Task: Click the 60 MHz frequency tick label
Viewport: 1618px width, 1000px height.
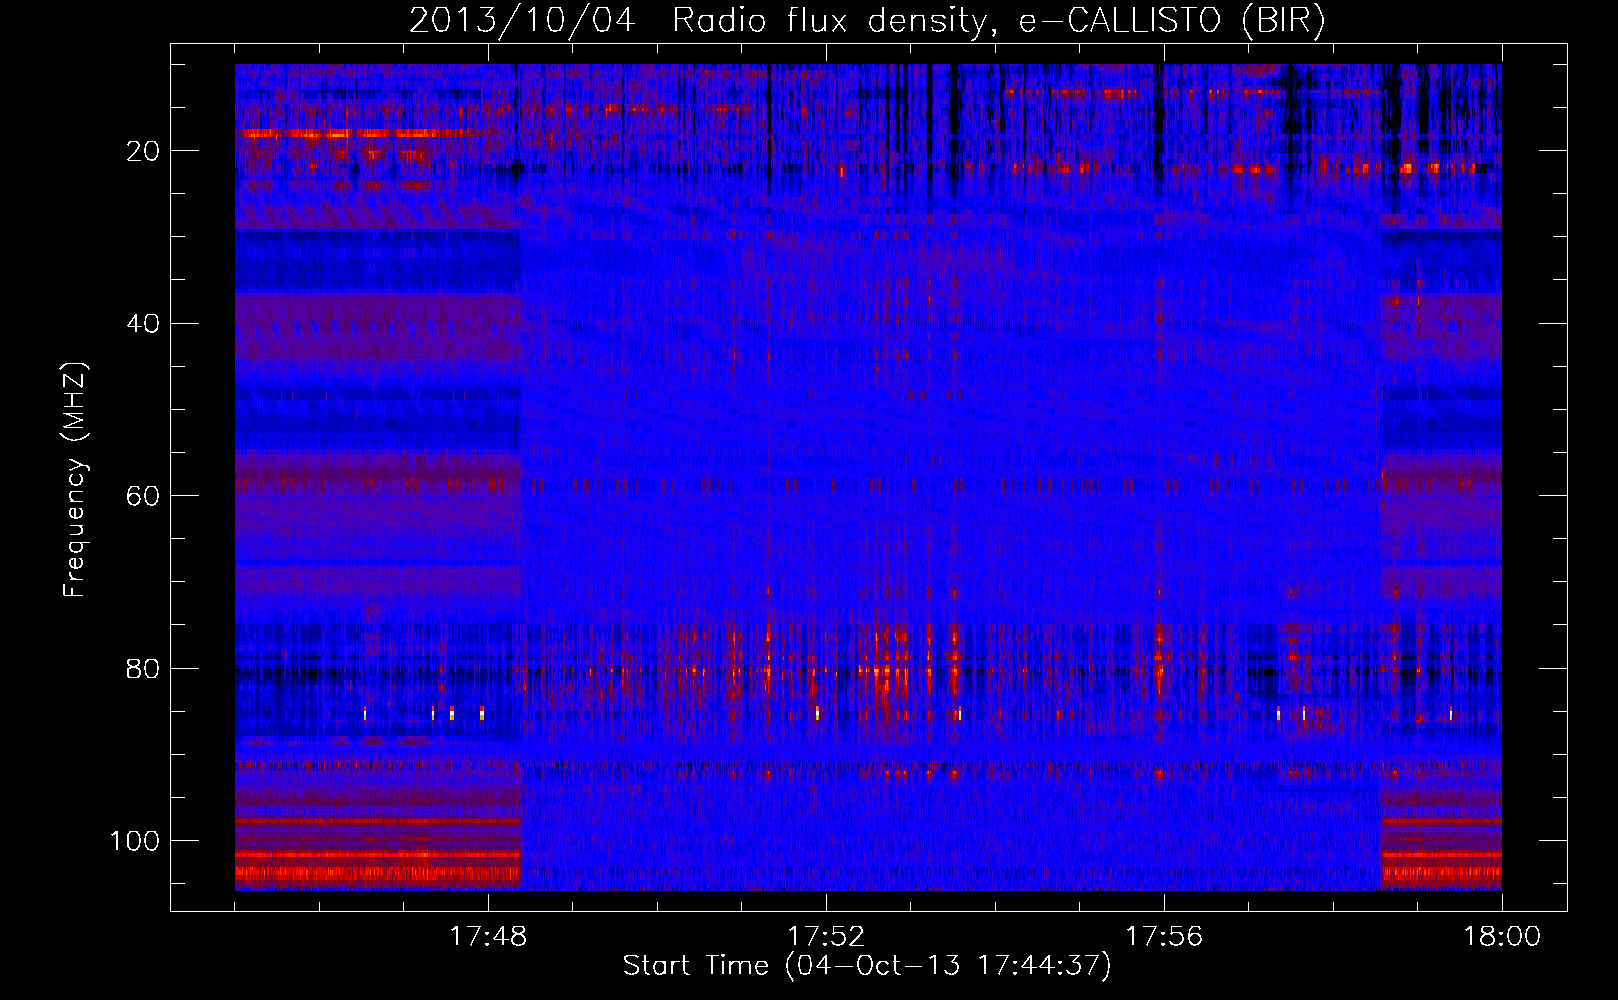Action: (x=144, y=496)
